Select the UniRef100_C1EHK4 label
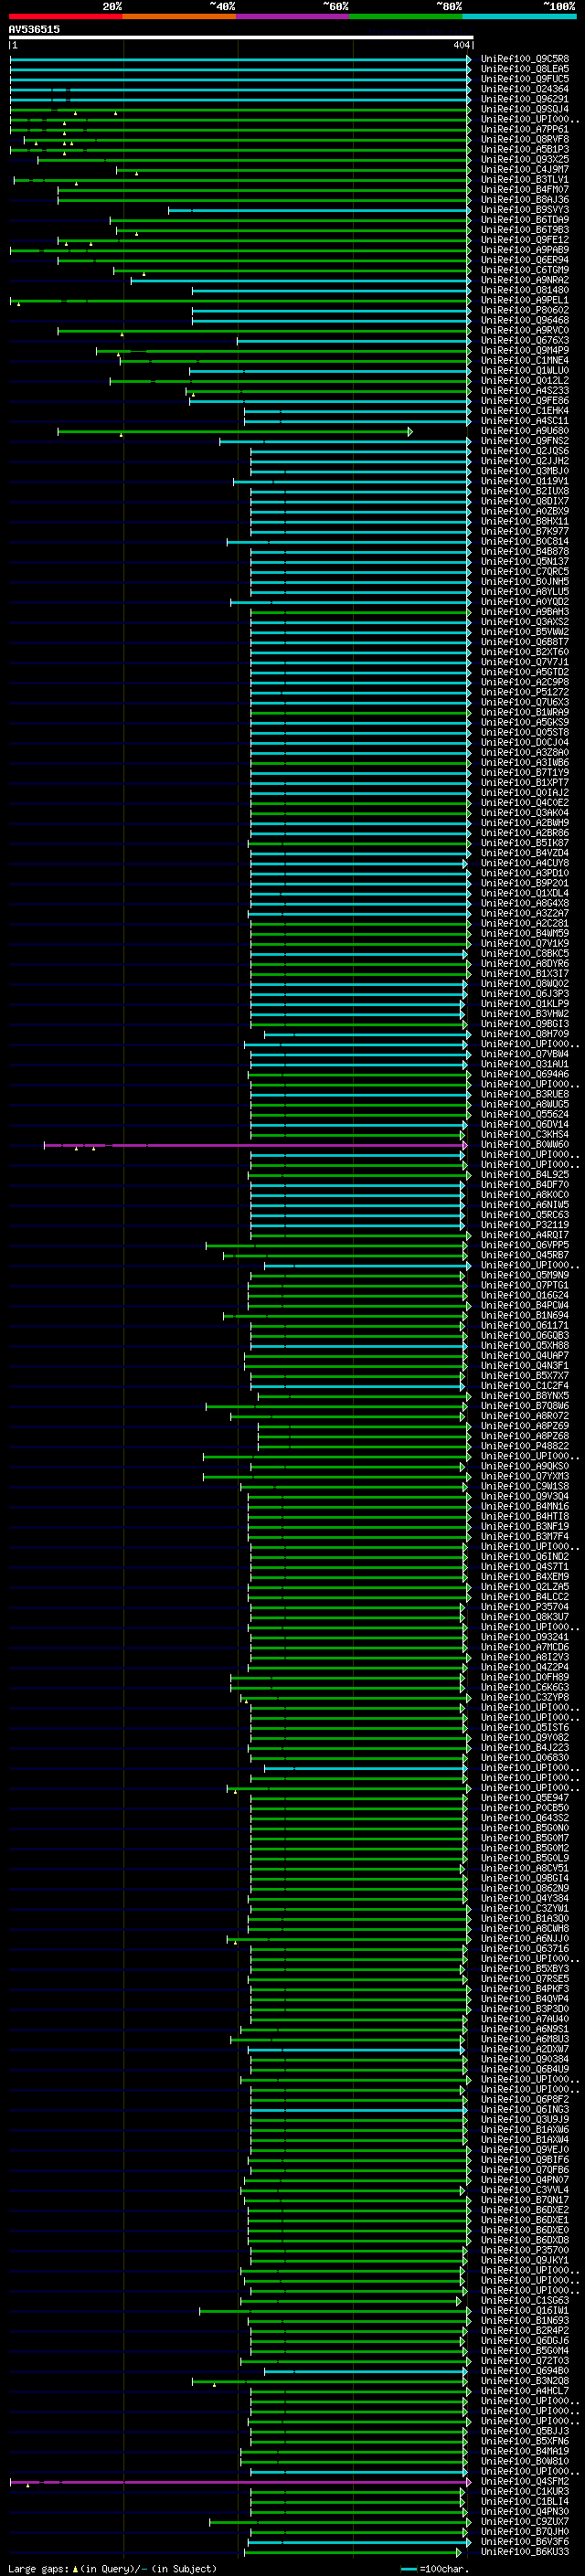This screenshot has height=2576, width=585. point(525,411)
